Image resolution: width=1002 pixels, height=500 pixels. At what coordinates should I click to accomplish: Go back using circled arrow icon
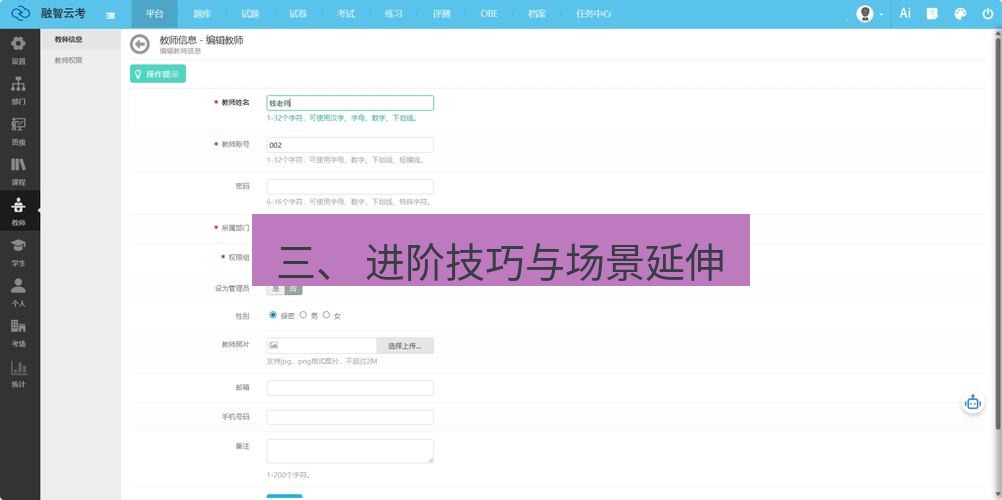pos(139,44)
